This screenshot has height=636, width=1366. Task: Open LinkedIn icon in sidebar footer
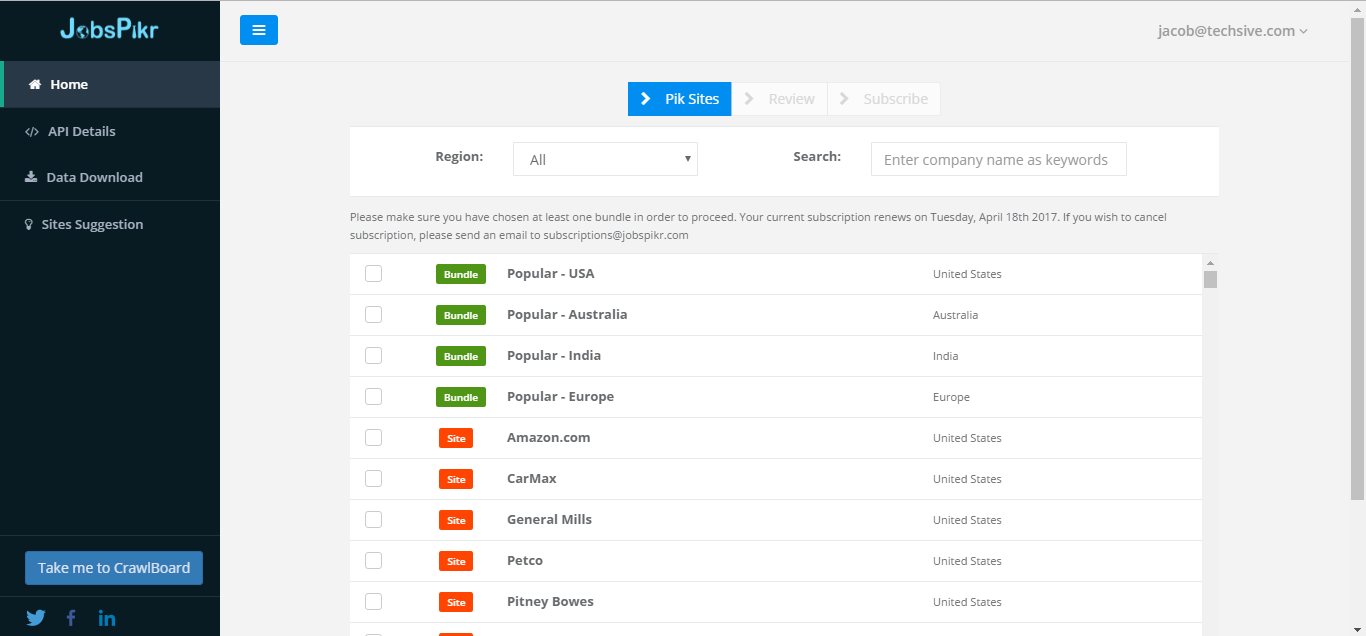point(107,617)
